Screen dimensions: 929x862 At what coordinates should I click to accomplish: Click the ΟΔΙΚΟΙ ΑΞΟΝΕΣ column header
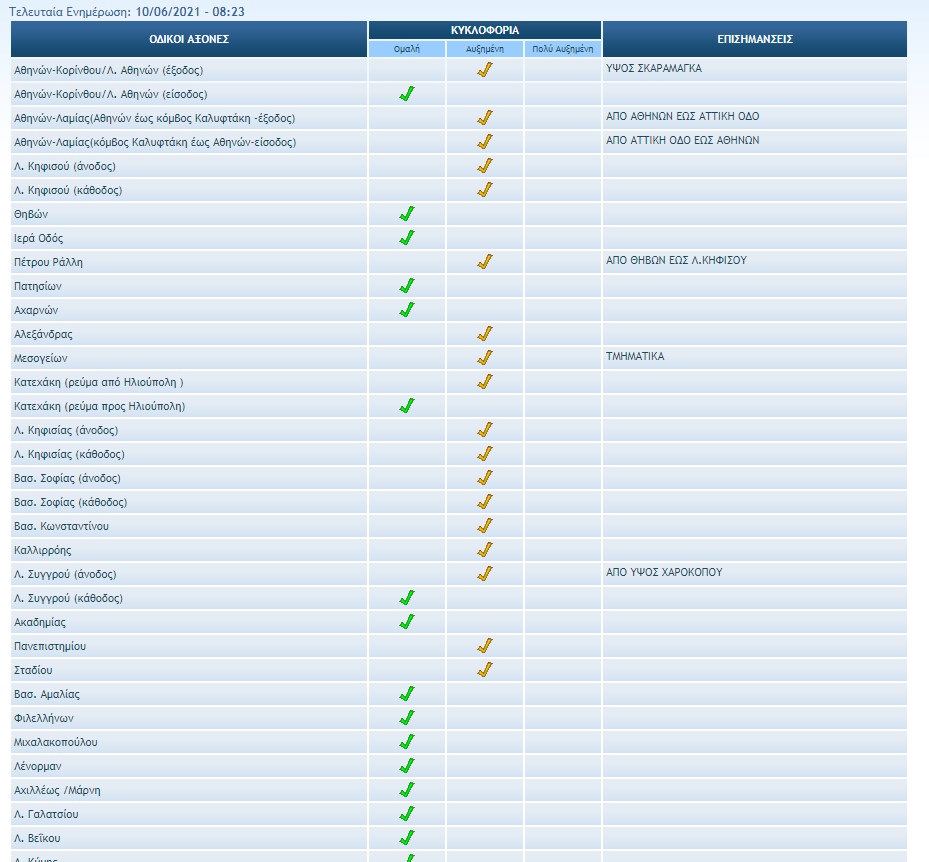click(x=189, y=39)
